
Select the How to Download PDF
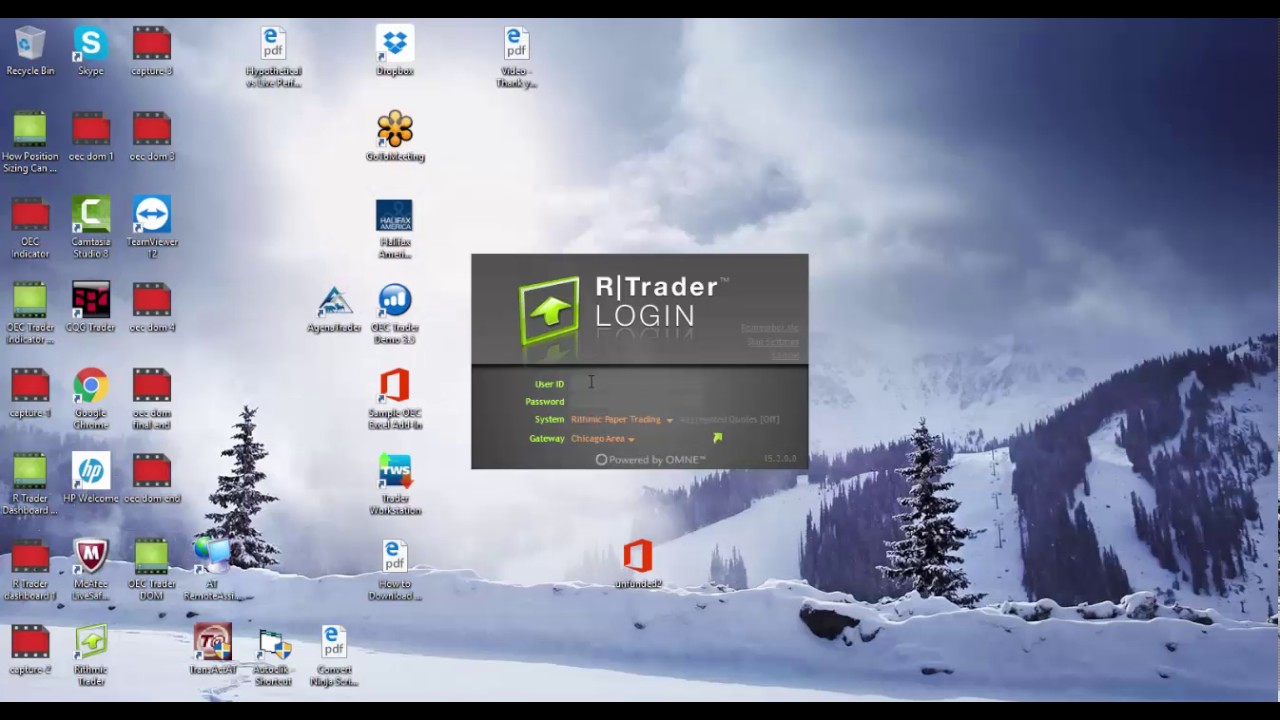click(395, 571)
